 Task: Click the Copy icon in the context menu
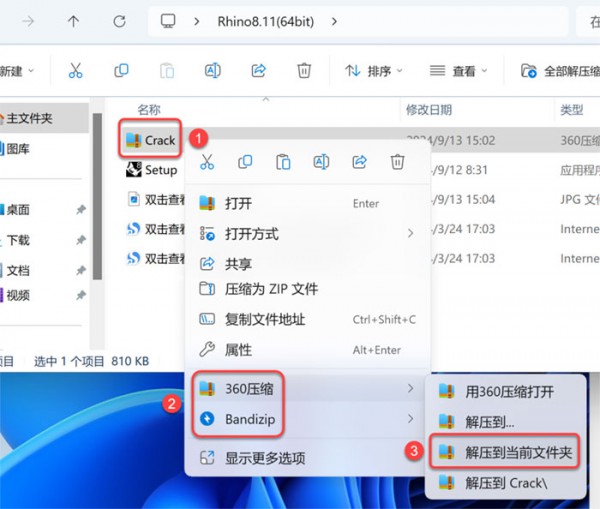(245, 162)
